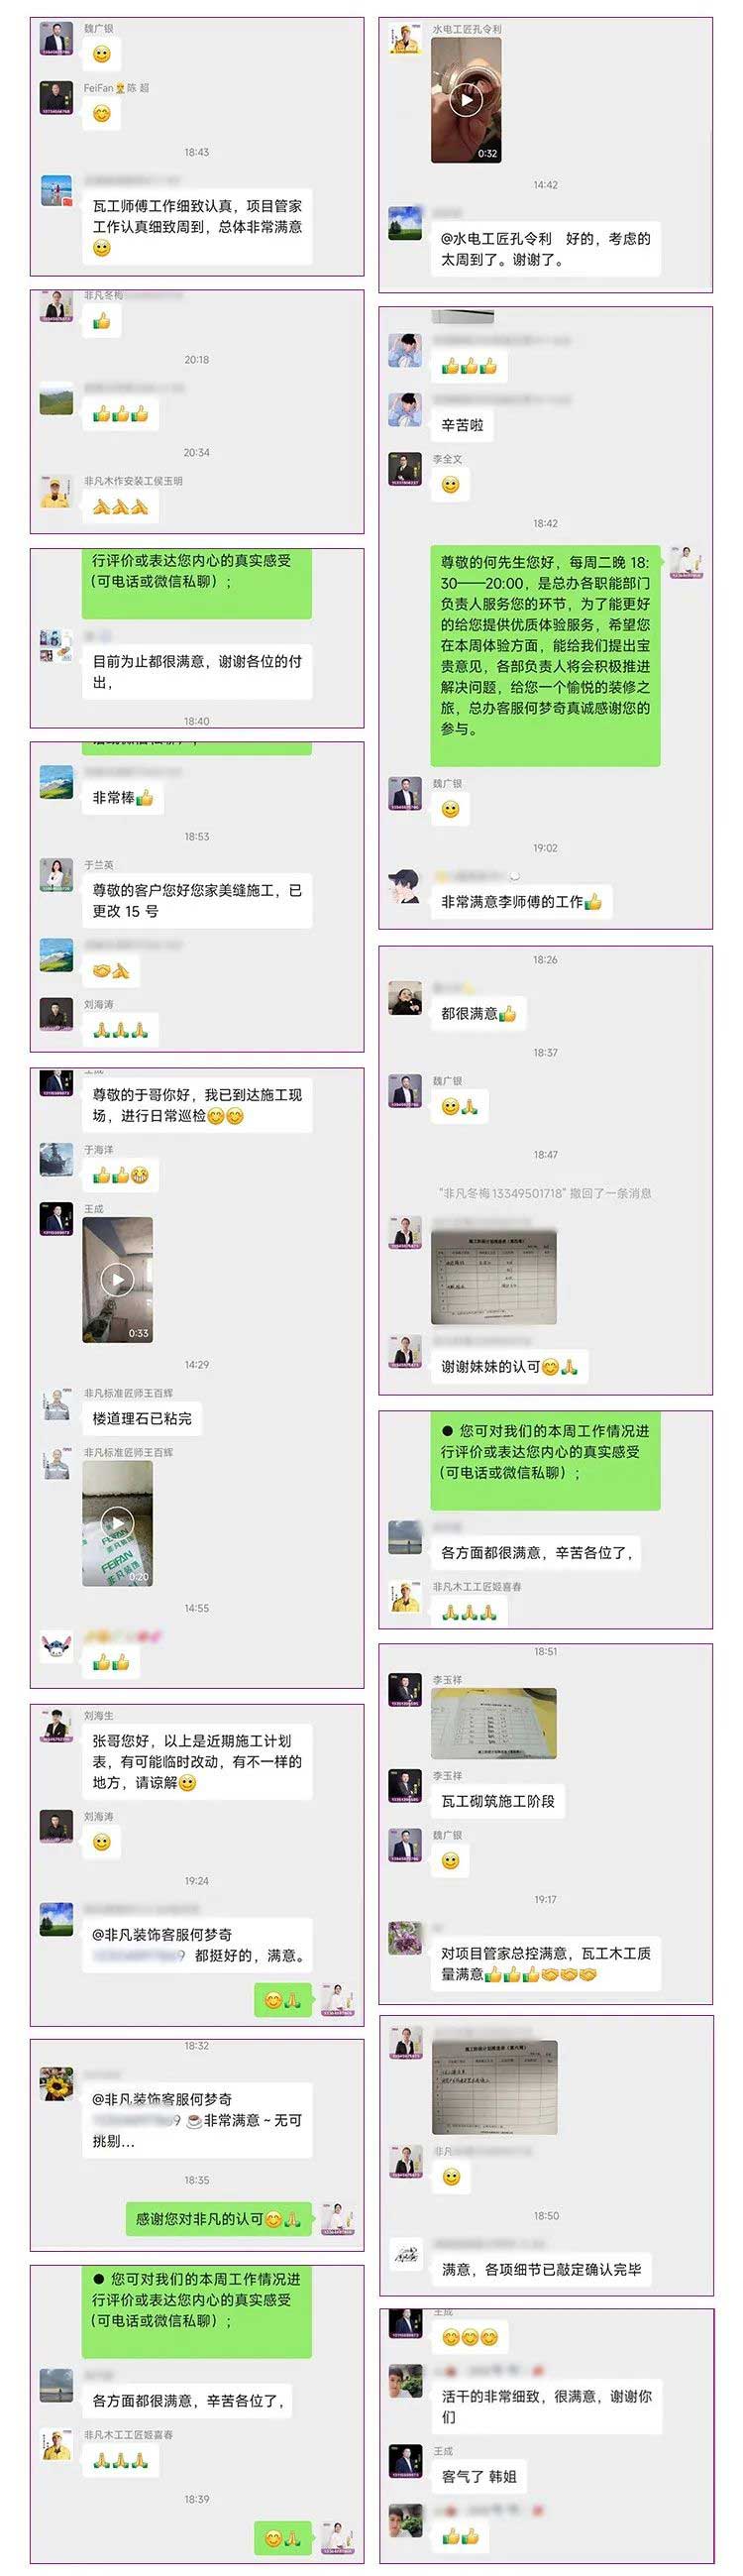The image size is (743, 2576).
Task: Open 李玉祥's form photo thumbnail
Action: click(x=494, y=1723)
